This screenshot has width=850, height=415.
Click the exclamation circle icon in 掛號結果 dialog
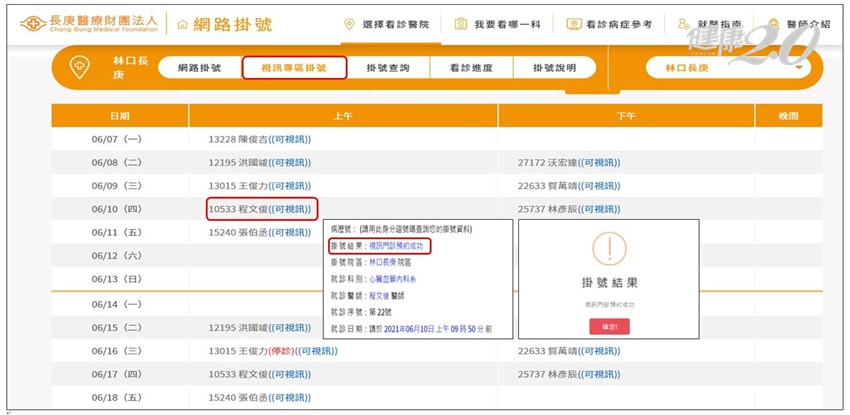(x=609, y=249)
